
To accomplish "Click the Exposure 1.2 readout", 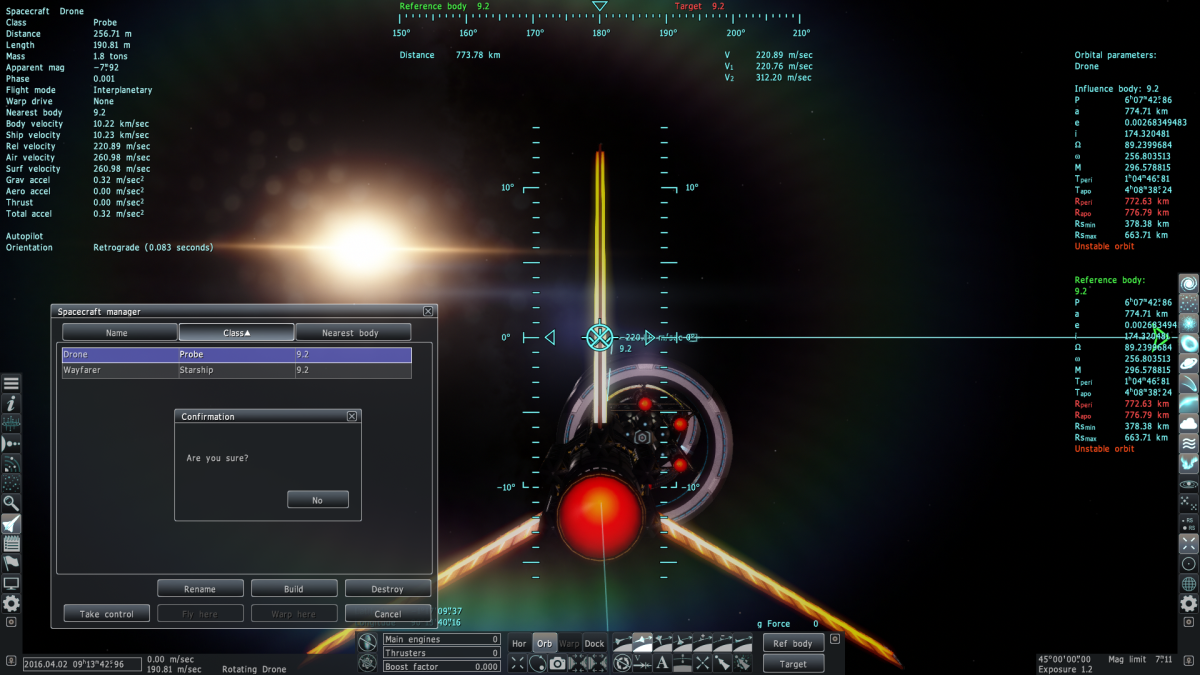I will pyautogui.click(x=1067, y=669).
